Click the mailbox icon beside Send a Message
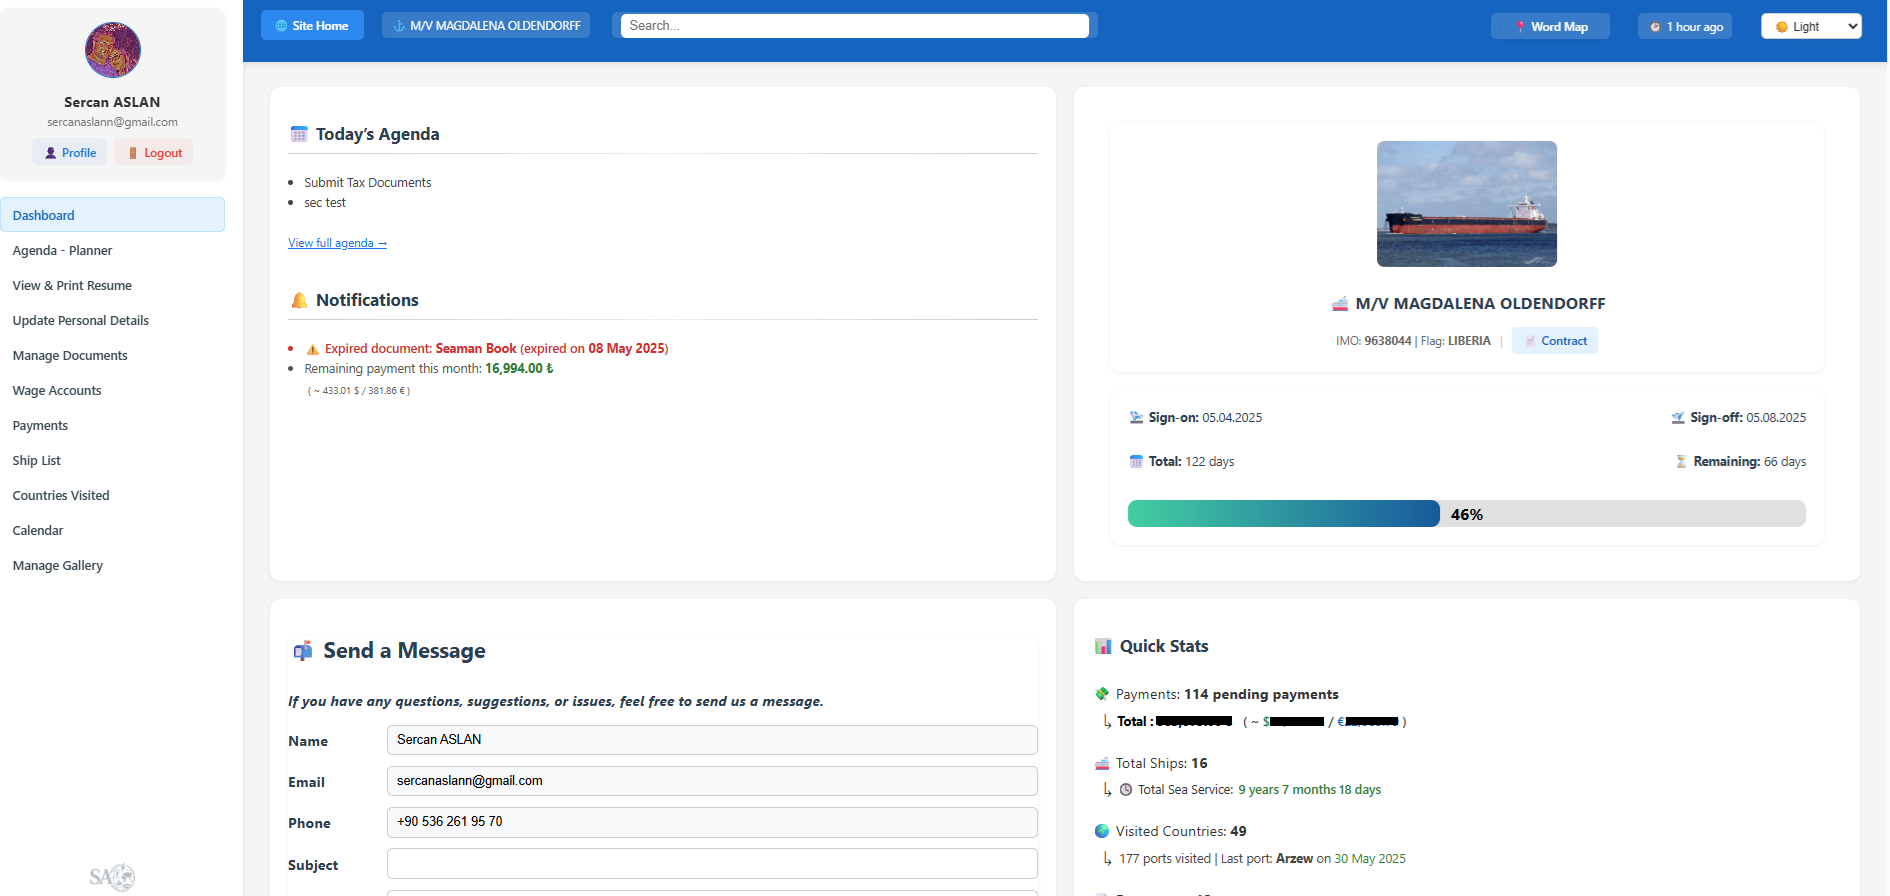 point(303,651)
